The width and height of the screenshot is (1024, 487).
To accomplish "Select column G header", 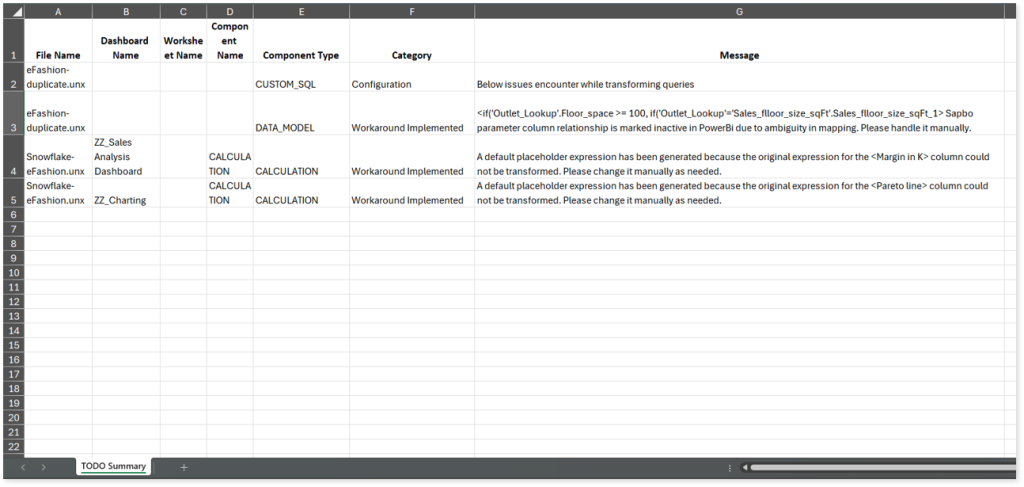I will 738,11.
